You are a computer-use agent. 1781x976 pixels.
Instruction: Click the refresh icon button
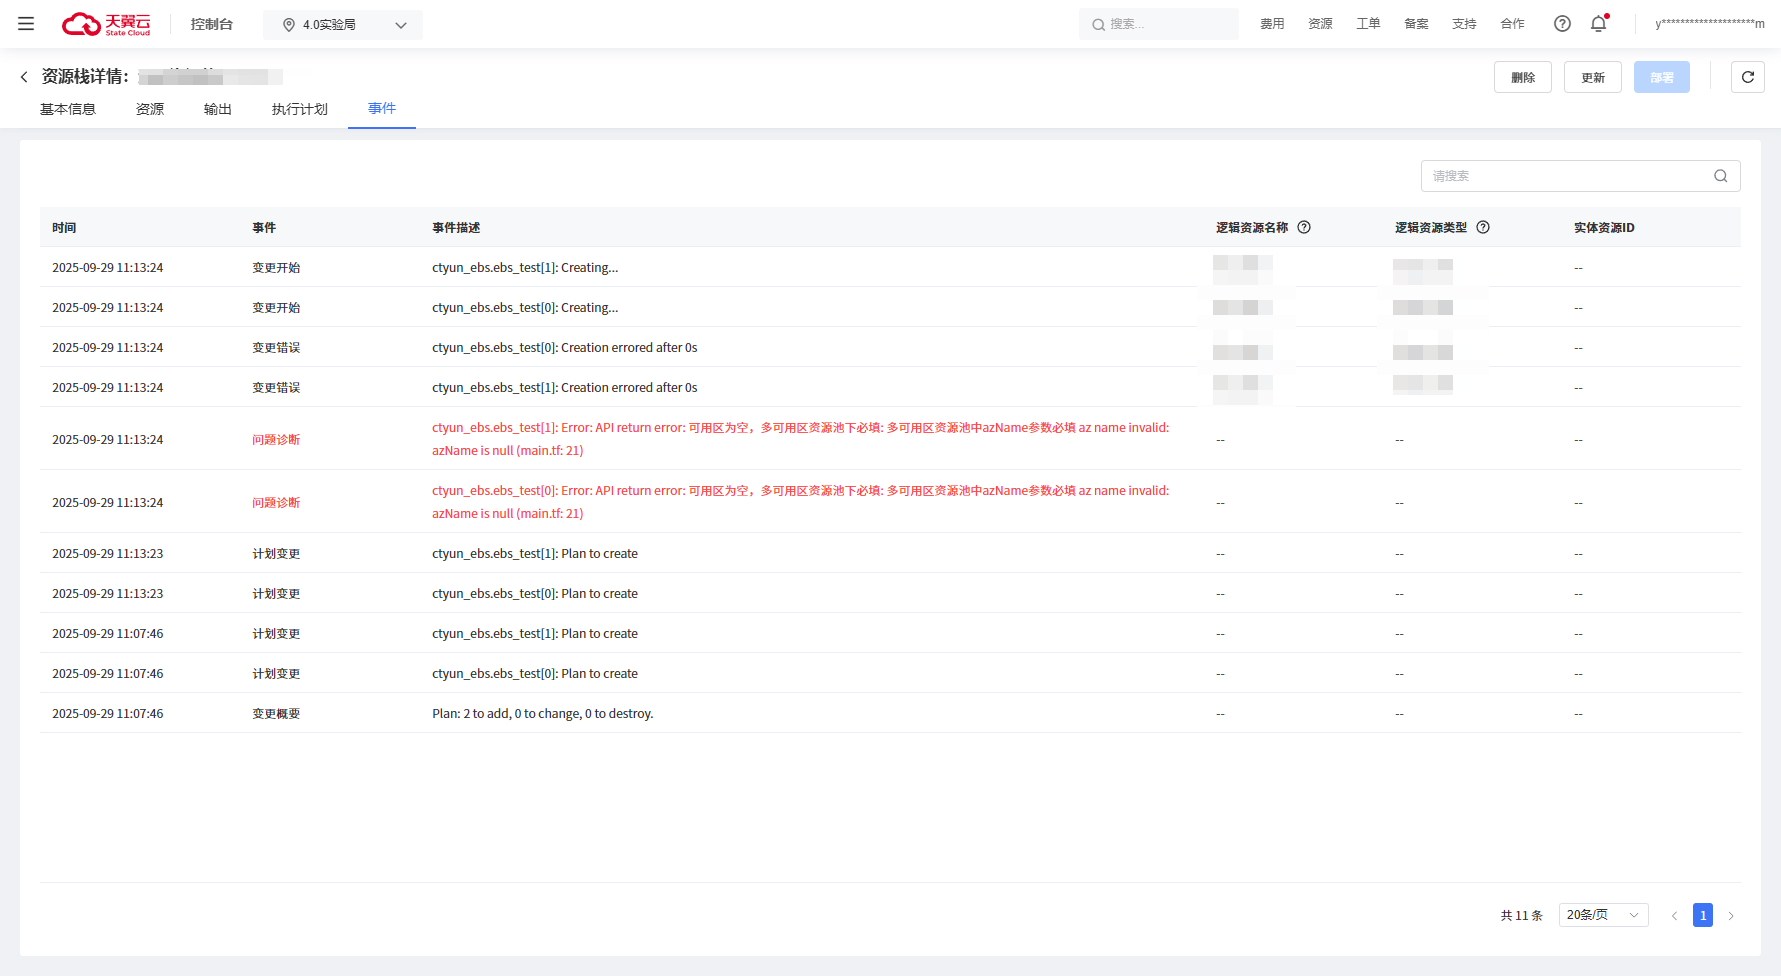[1747, 77]
